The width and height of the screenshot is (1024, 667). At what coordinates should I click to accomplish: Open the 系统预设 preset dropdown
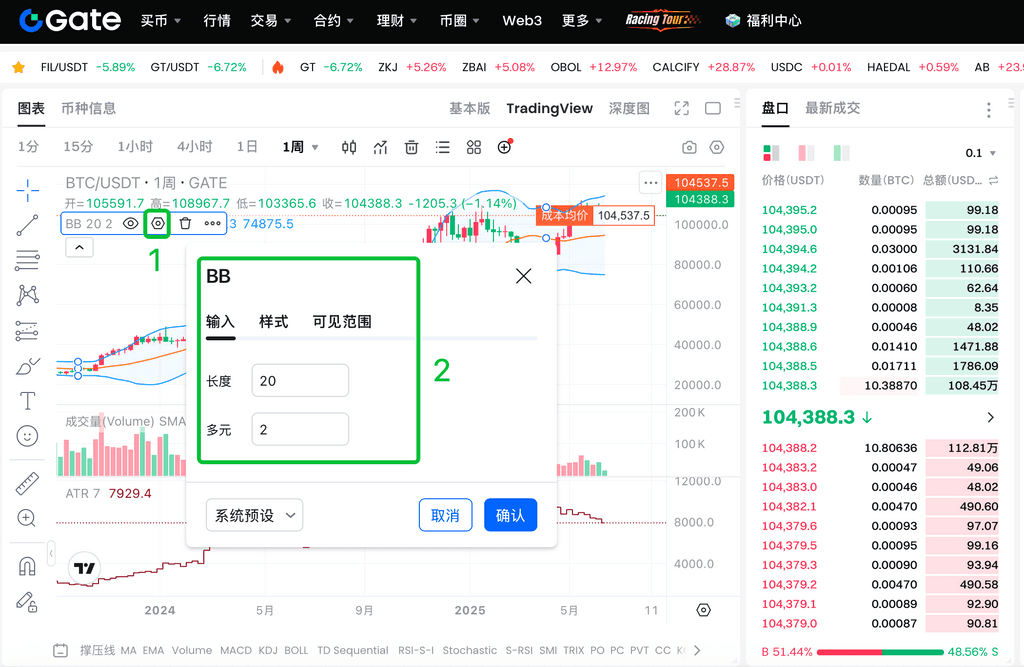254,516
